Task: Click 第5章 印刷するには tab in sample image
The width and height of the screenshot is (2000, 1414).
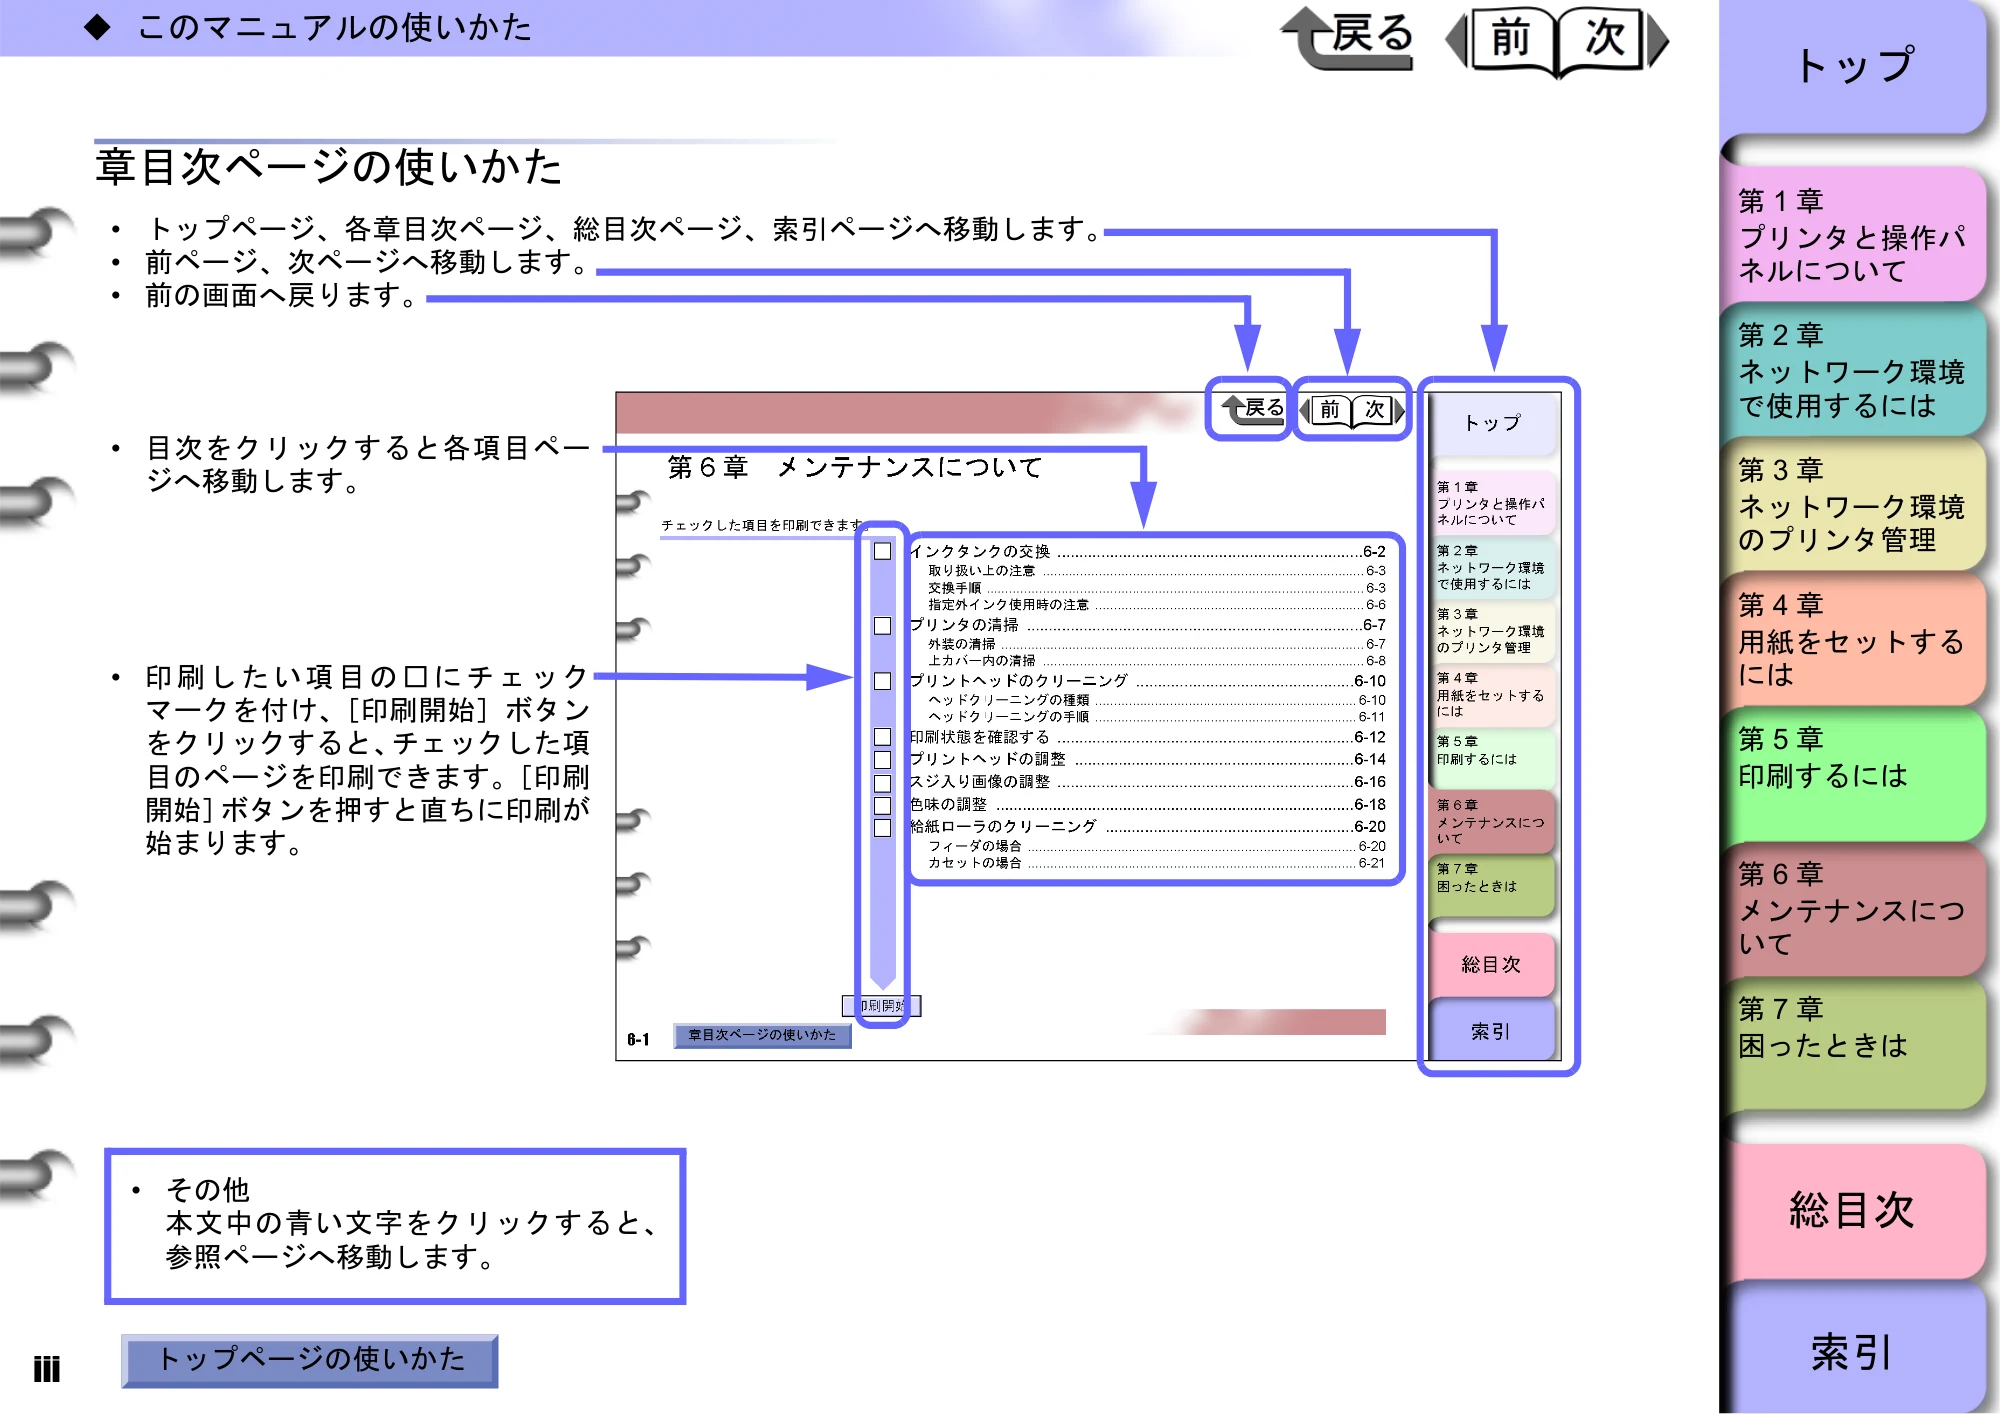Action: (1491, 757)
